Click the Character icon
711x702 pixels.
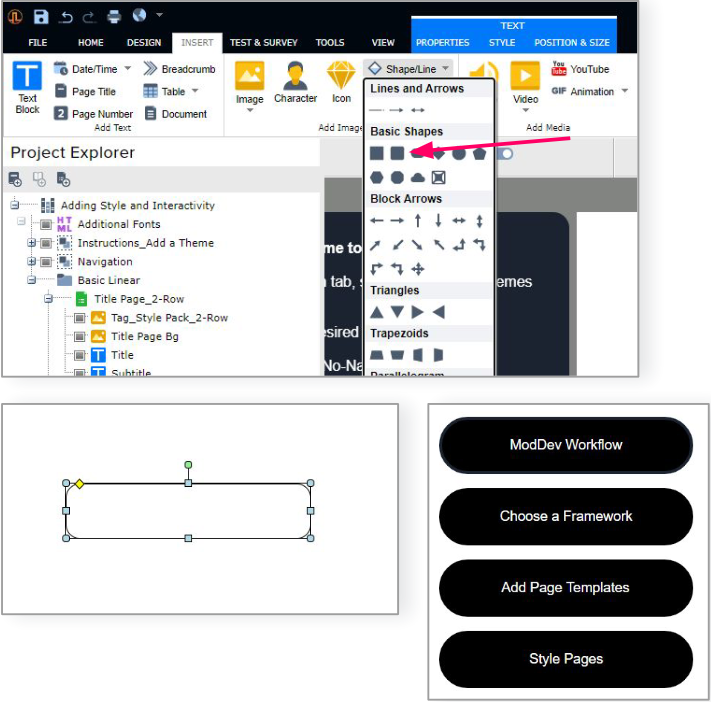(x=295, y=82)
